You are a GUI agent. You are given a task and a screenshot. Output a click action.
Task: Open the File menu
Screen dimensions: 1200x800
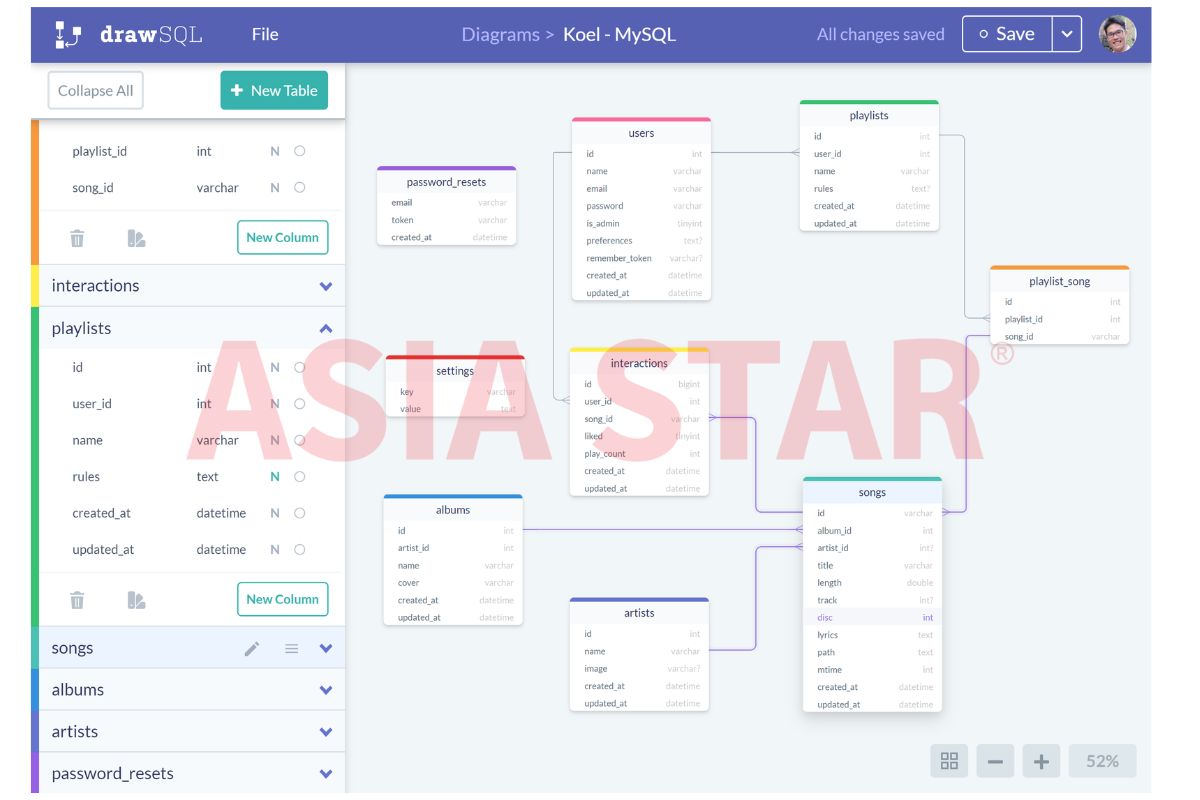265,34
